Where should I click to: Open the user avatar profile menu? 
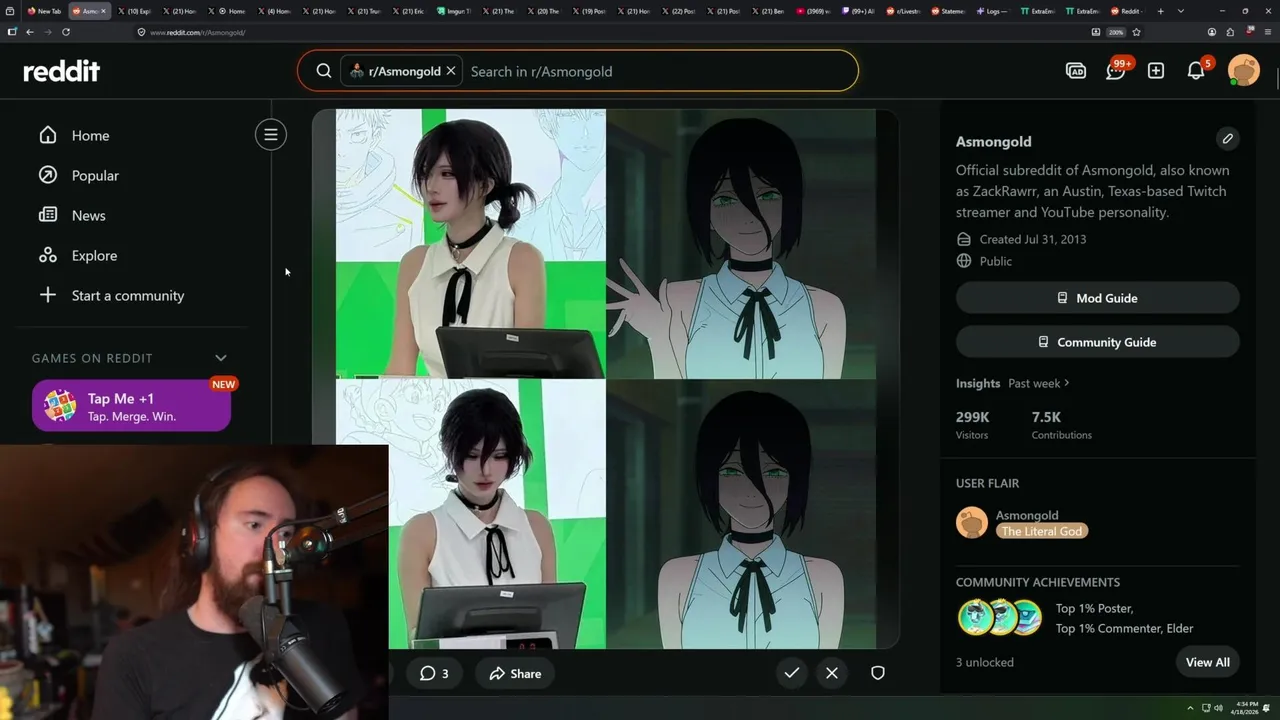pos(1244,71)
